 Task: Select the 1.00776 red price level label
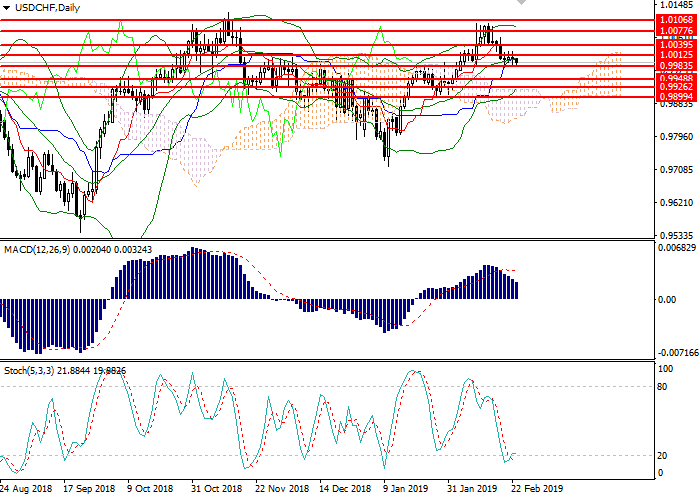click(674, 32)
